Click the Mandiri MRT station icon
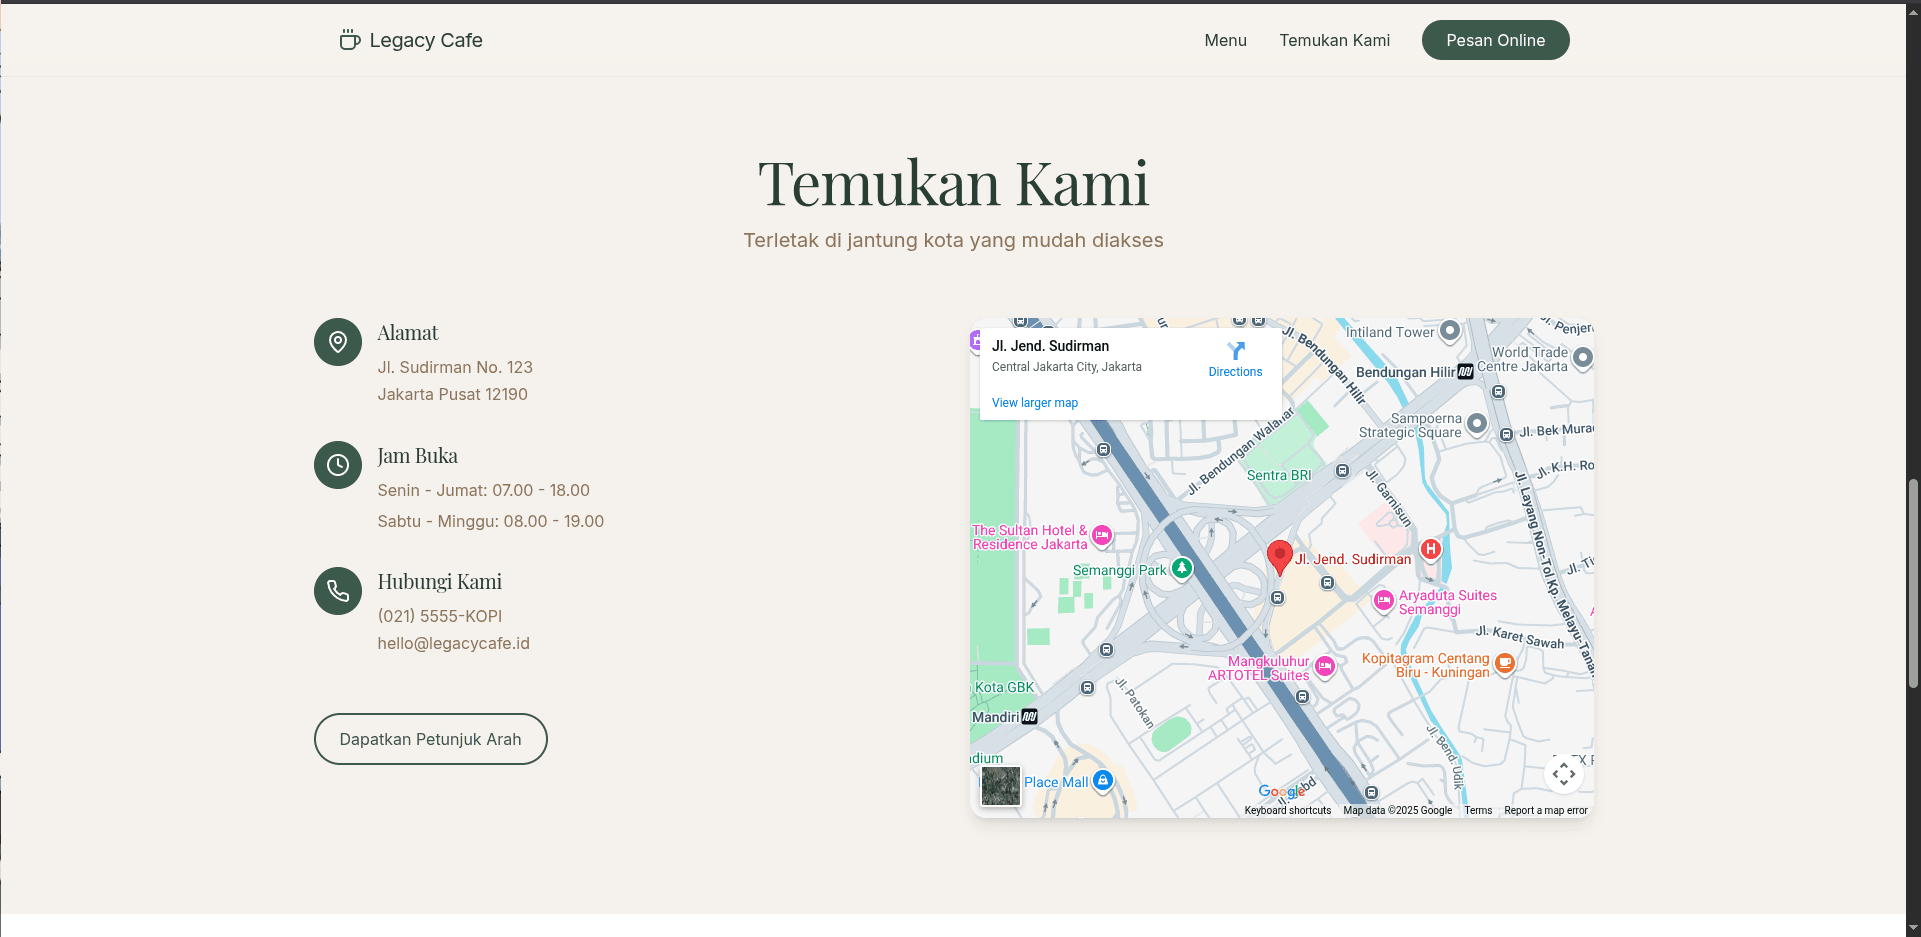The width and height of the screenshot is (1921, 937). tap(1030, 716)
